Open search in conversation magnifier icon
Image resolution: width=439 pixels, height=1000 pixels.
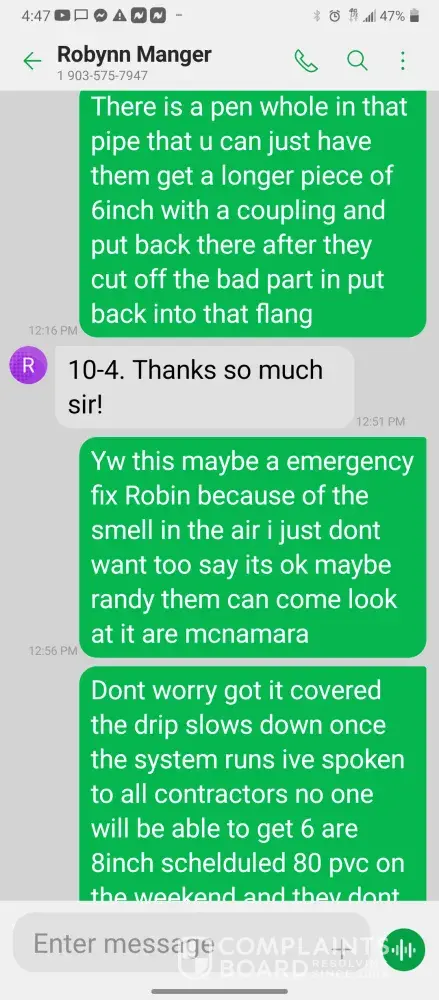click(357, 61)
